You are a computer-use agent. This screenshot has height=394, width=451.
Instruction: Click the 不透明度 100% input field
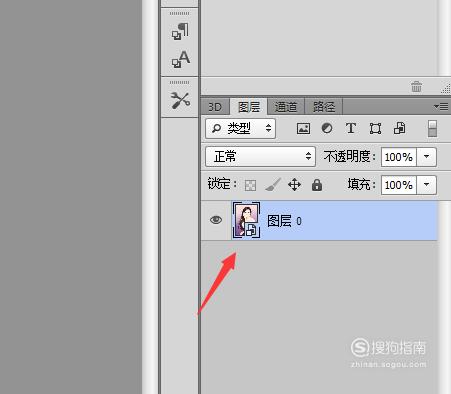[x=399, y=157]
